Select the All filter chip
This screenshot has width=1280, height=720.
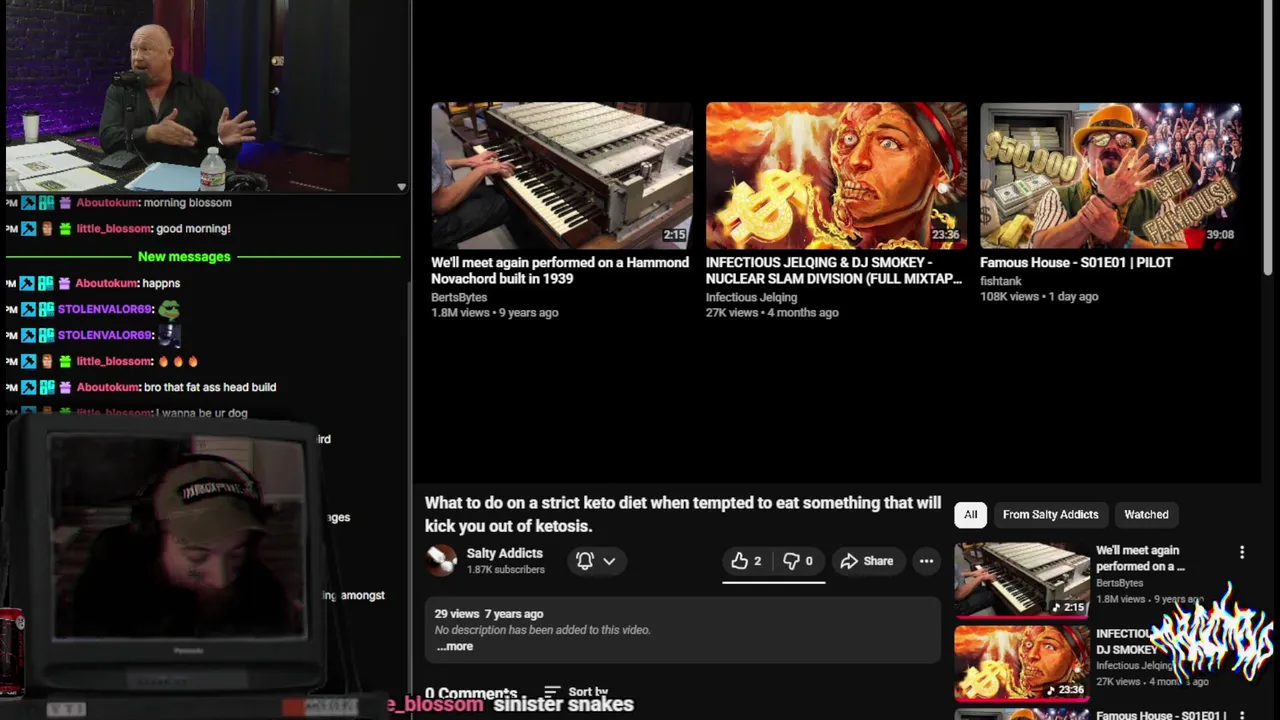click(970, 514)
